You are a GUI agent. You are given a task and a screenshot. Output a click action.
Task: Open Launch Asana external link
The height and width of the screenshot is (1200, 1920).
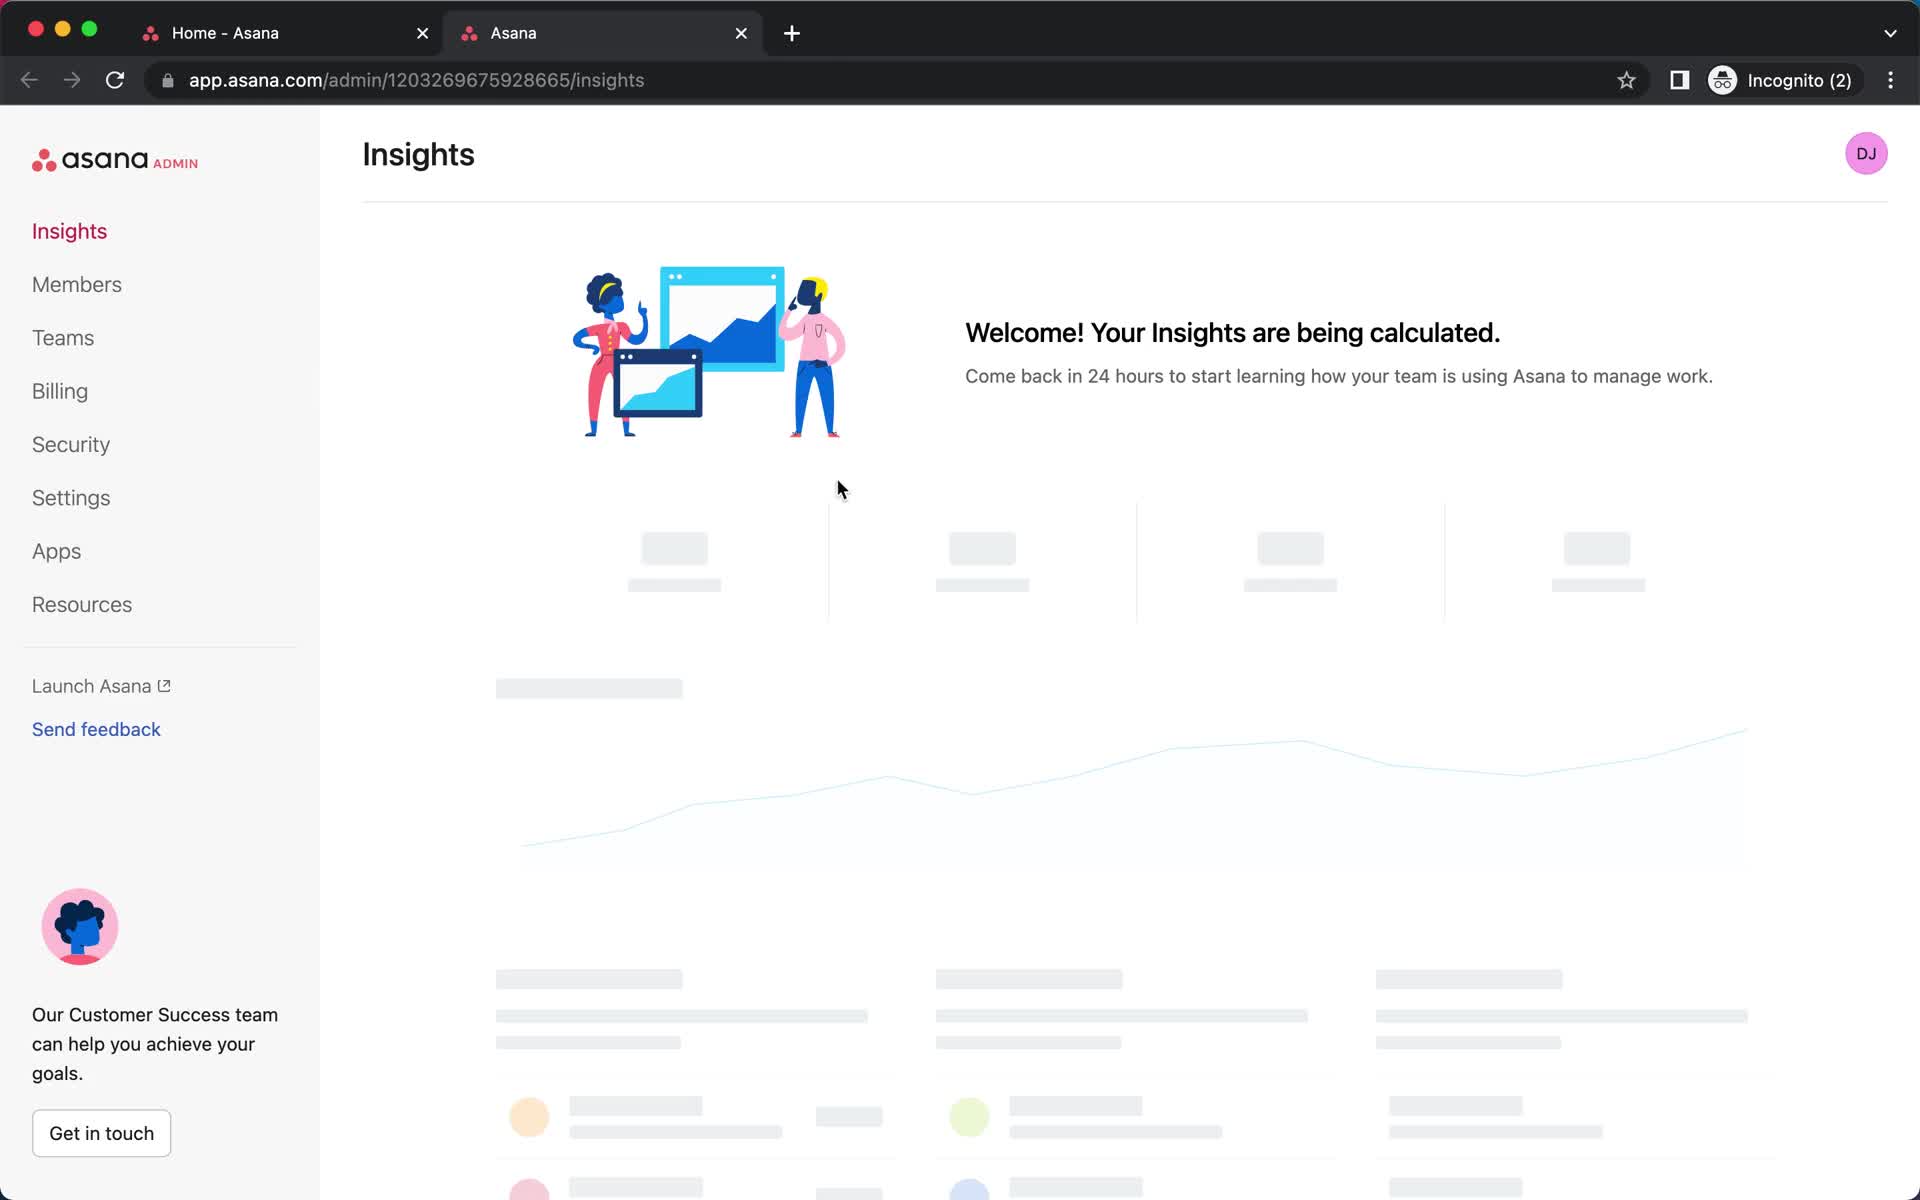pyautogui.click(x=101, y=686)
